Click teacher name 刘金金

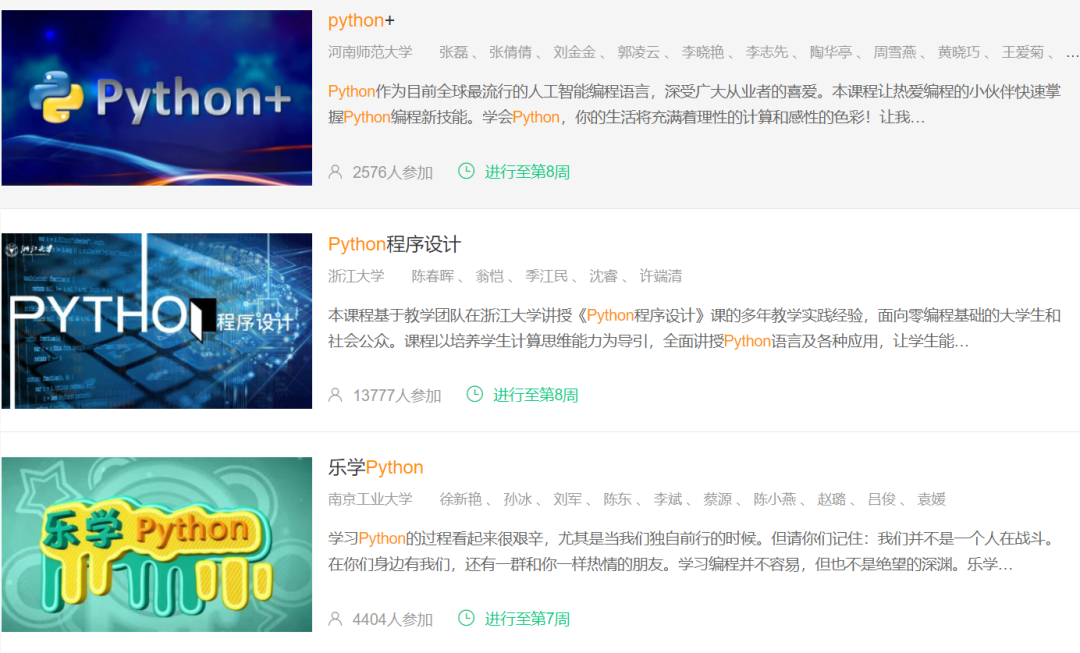574,52
